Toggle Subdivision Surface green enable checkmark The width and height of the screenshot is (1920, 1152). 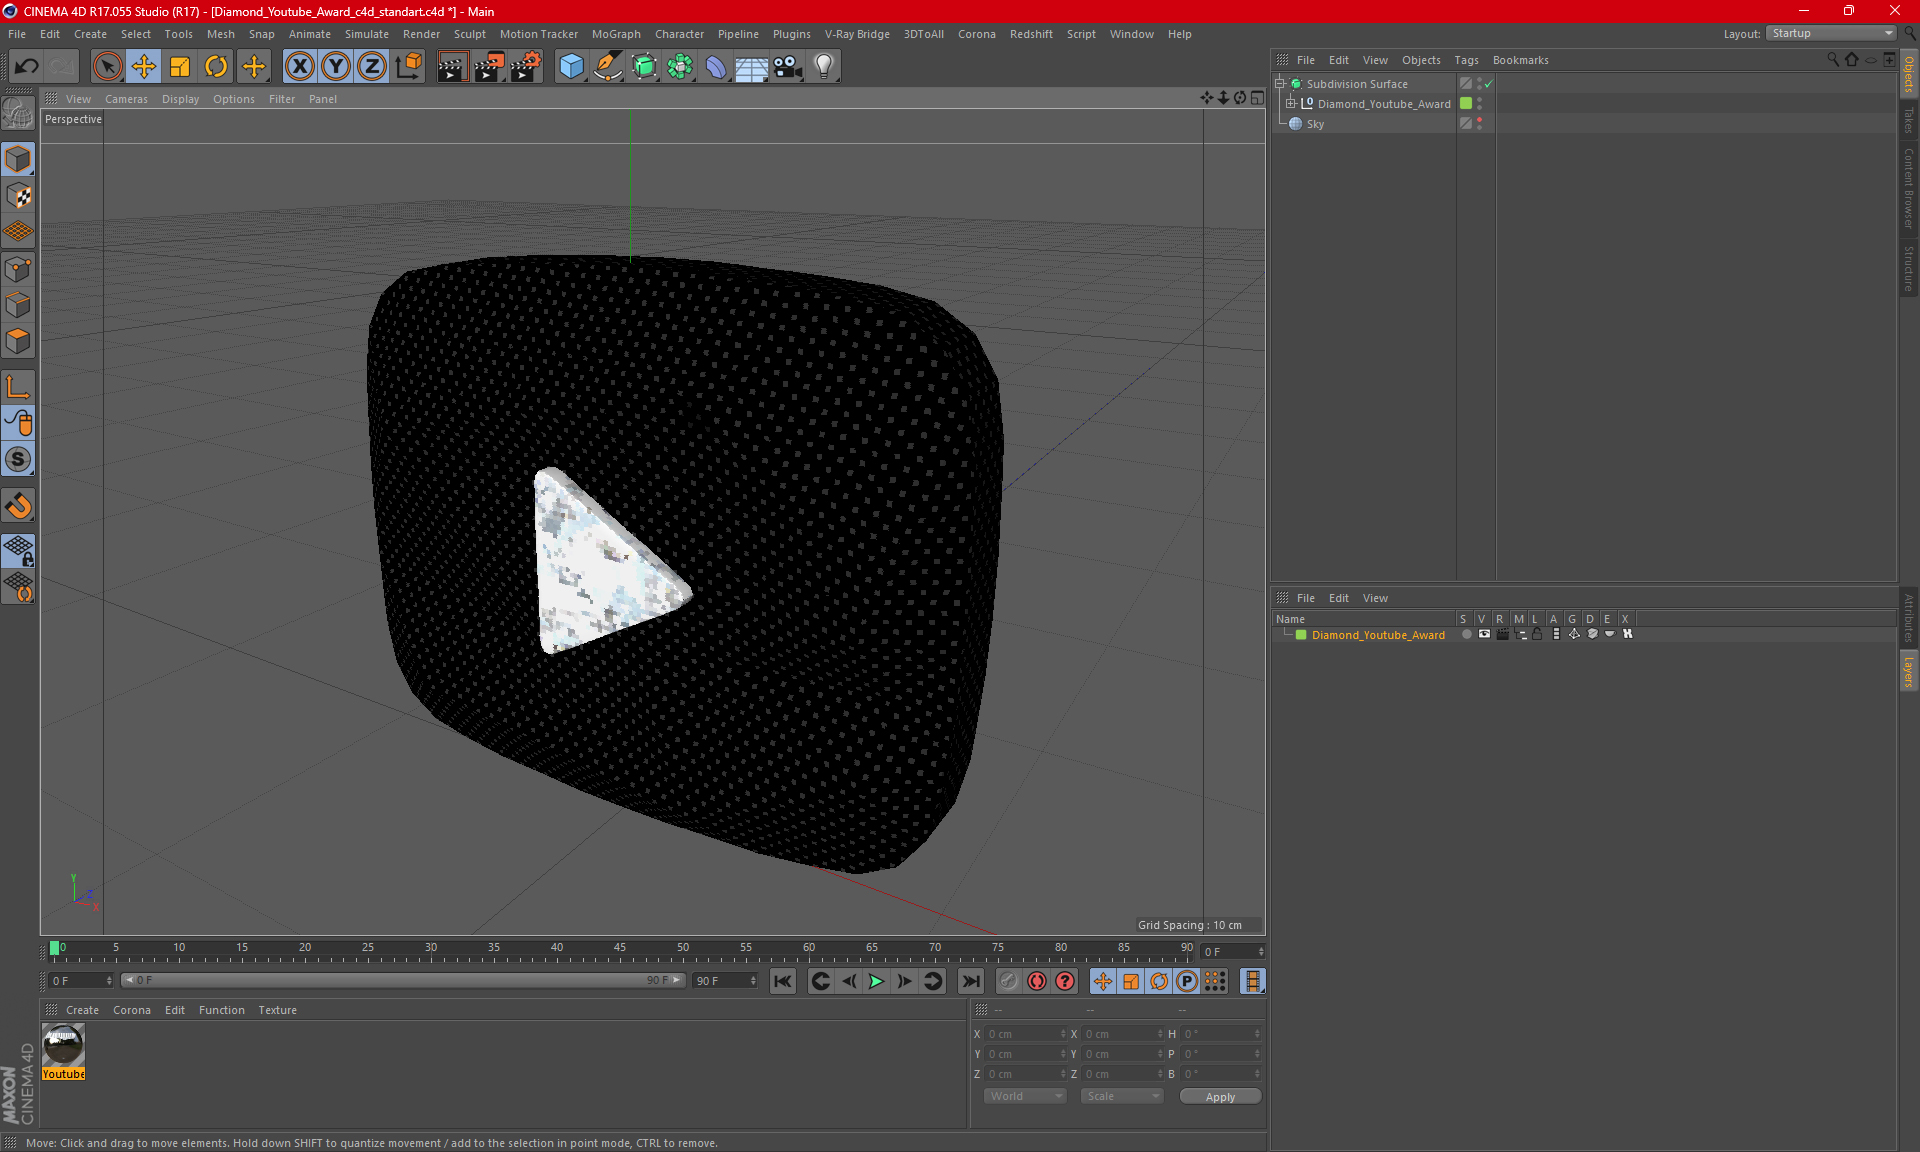[x=1488, y=84]
